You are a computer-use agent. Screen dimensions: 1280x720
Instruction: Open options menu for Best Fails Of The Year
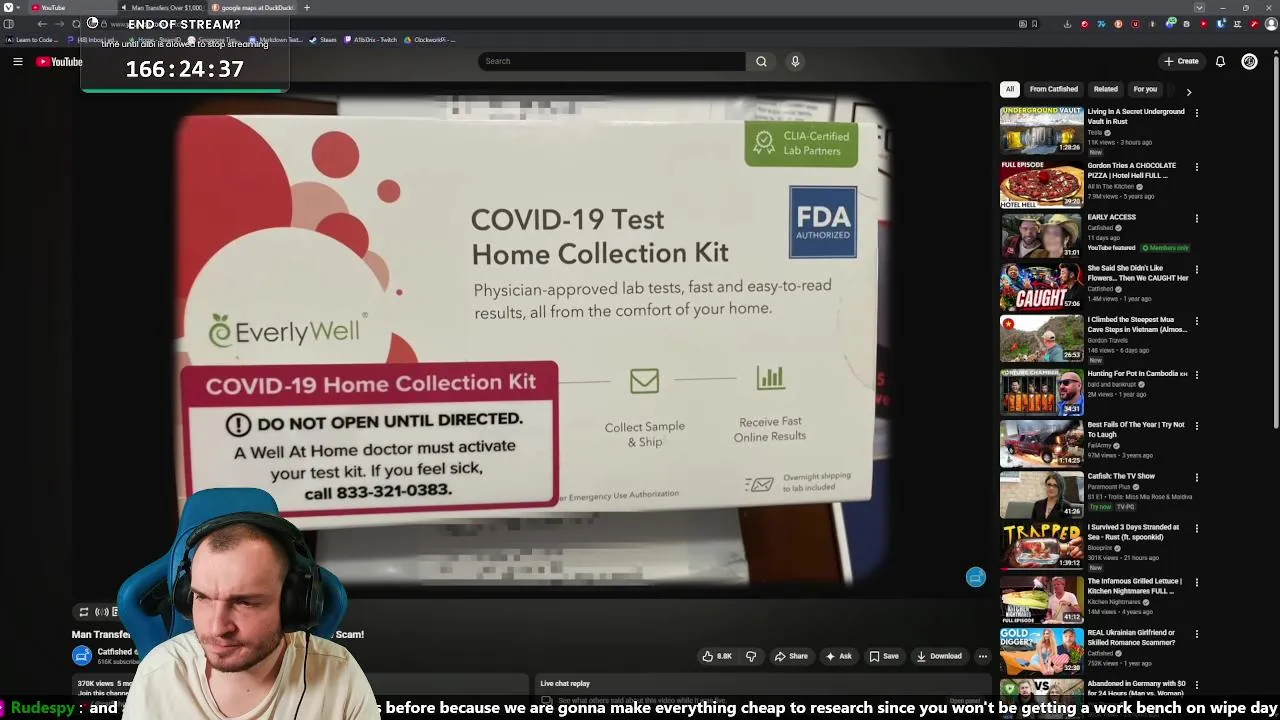click(x=1197, y=426)
